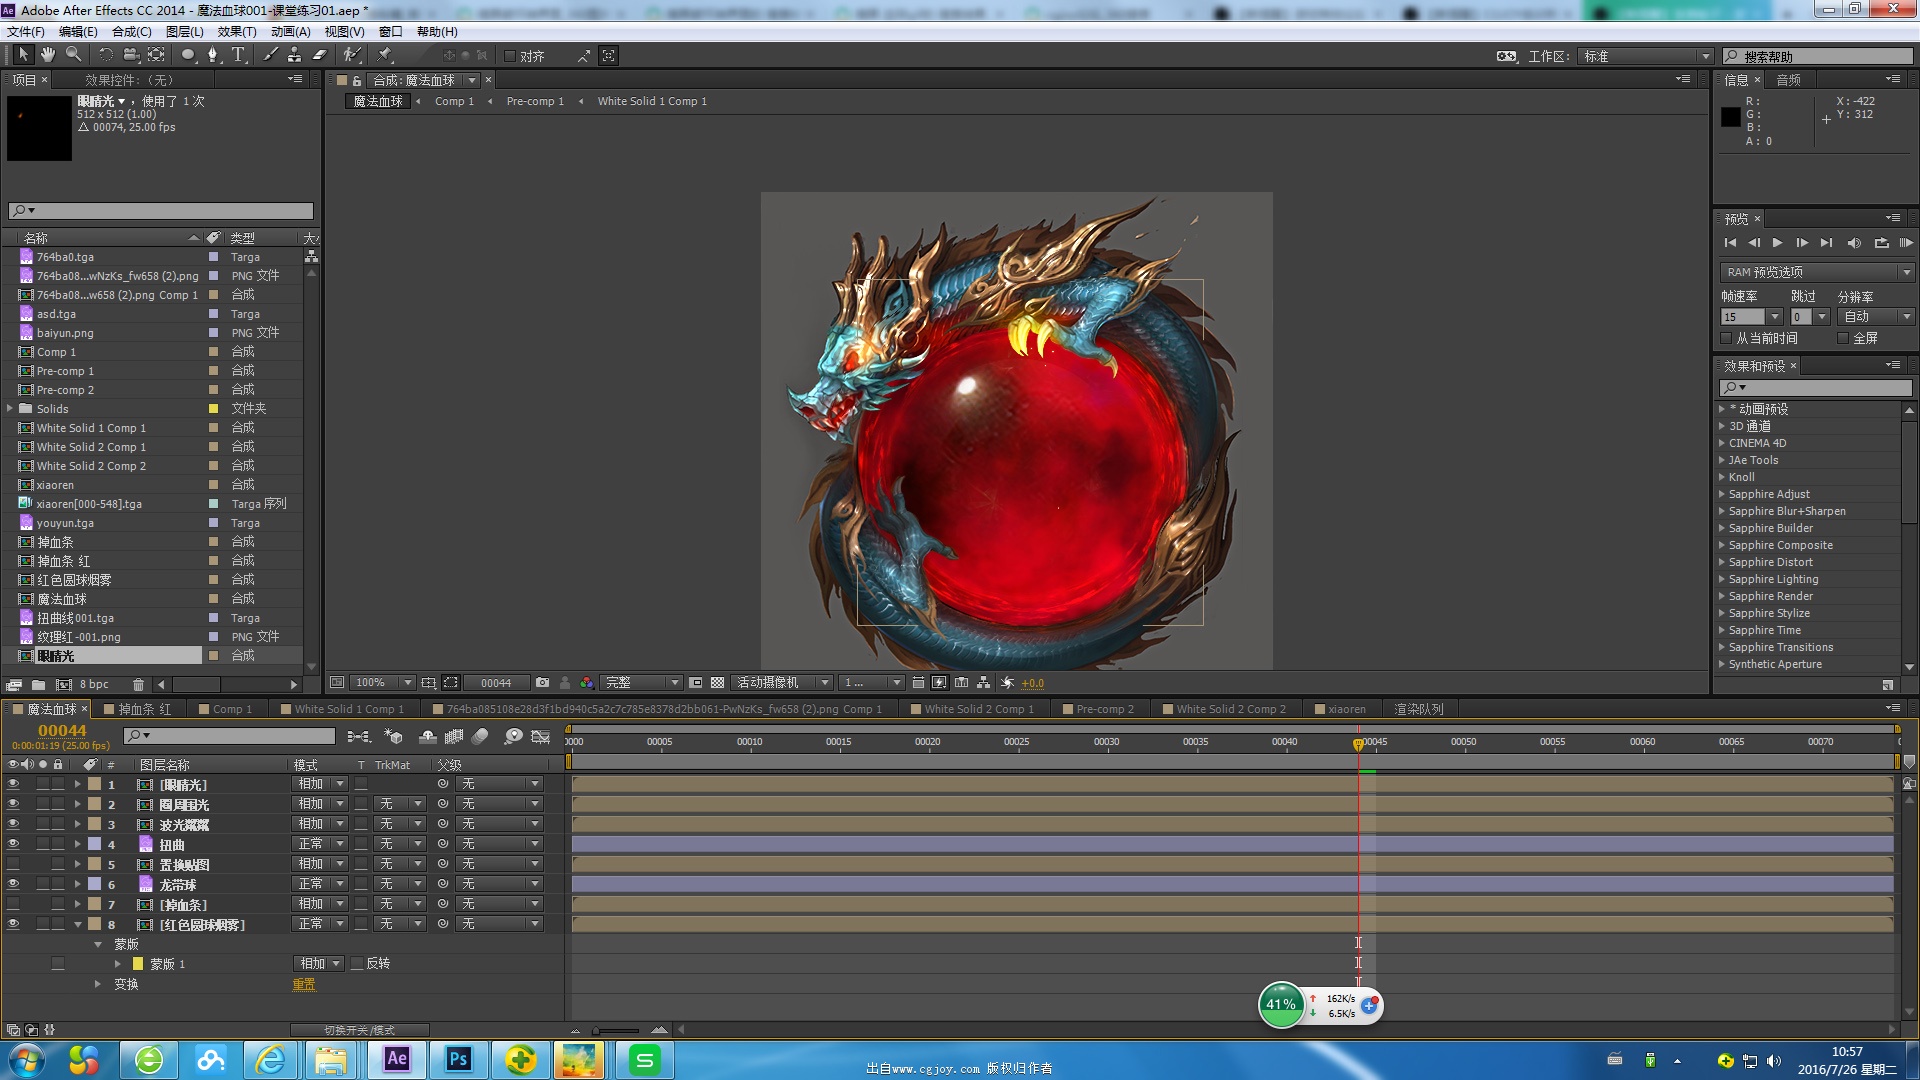Image resolution: width=1920 pixels, height=1080 pixels.
Task: Click the yellow label swatch of 蒙版 1
Action: 138,964
